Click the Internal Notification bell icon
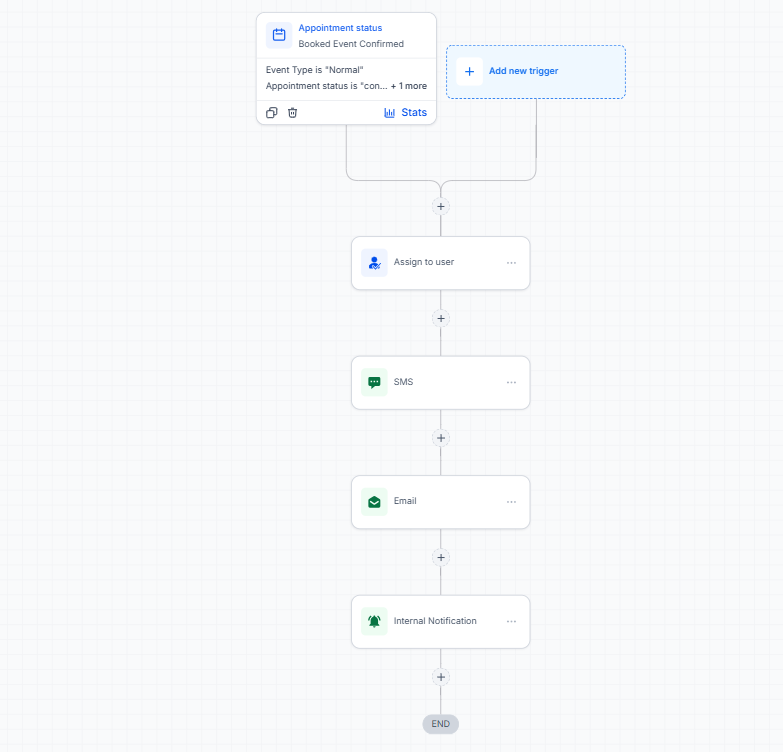Image resolution: width=783 pixels, height=752 pixels. click(374, 622)
